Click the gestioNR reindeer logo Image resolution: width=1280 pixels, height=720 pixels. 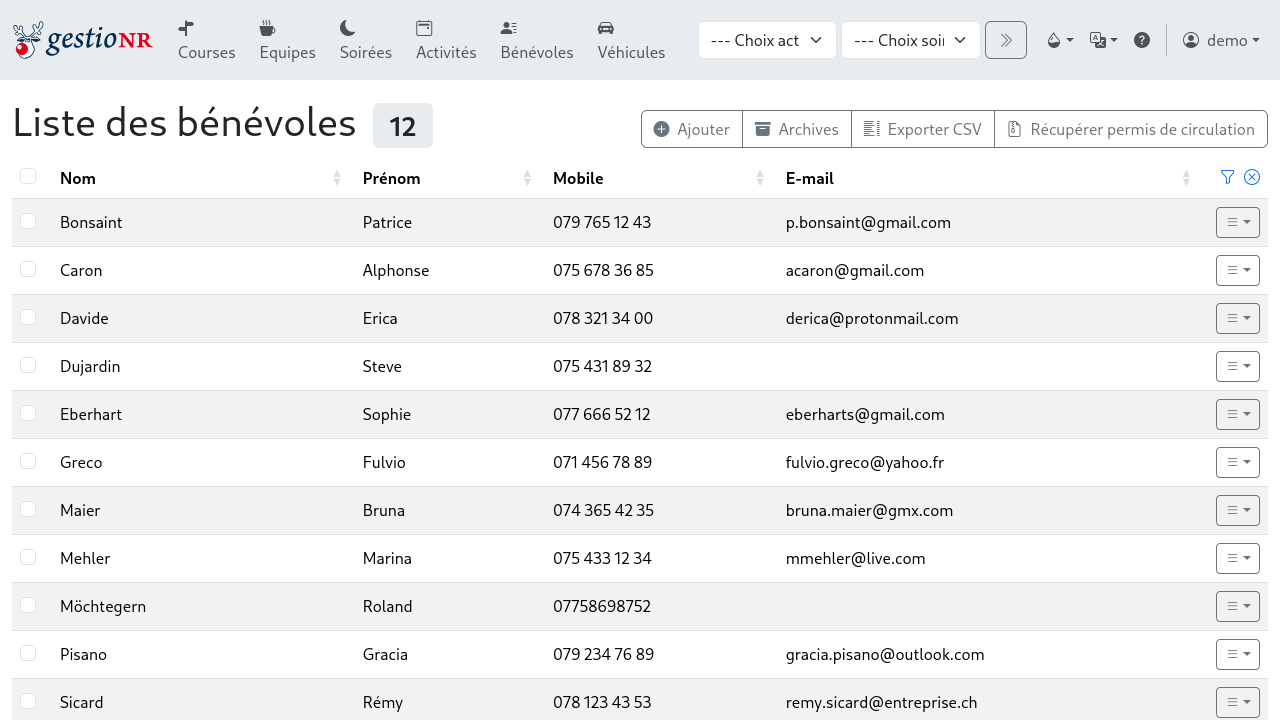click(83, 40)
